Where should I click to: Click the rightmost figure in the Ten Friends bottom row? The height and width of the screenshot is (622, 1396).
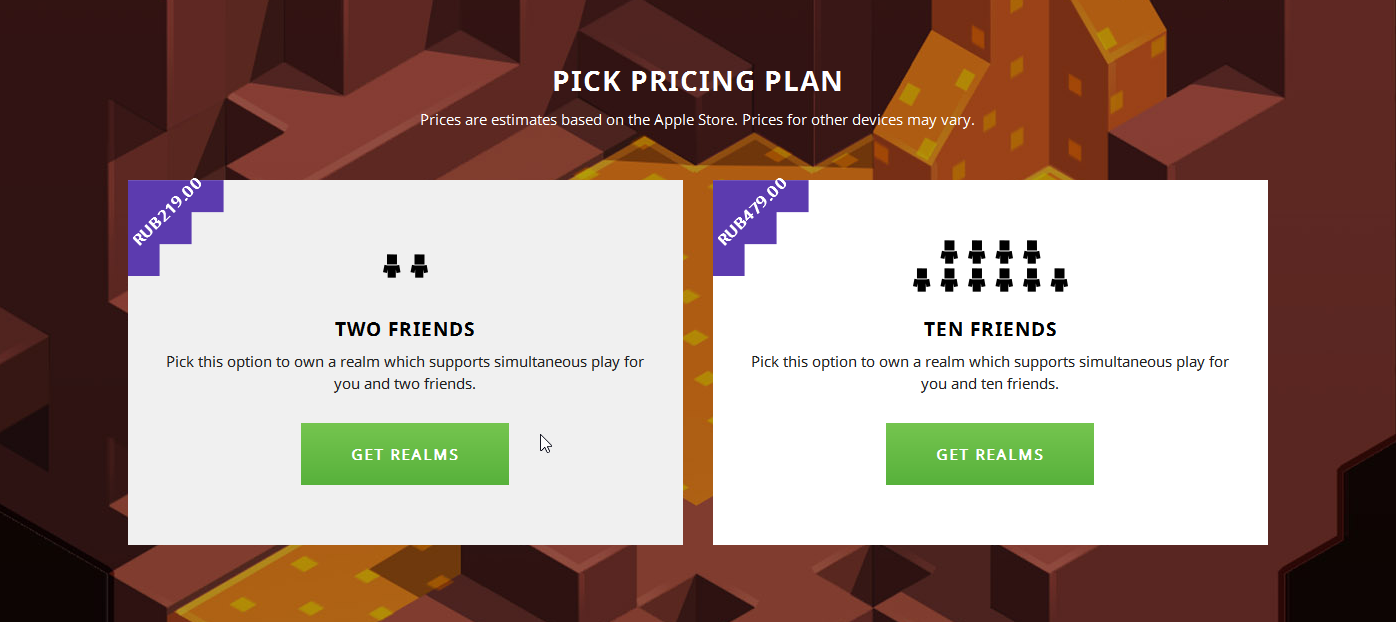tap(1059, 281)
